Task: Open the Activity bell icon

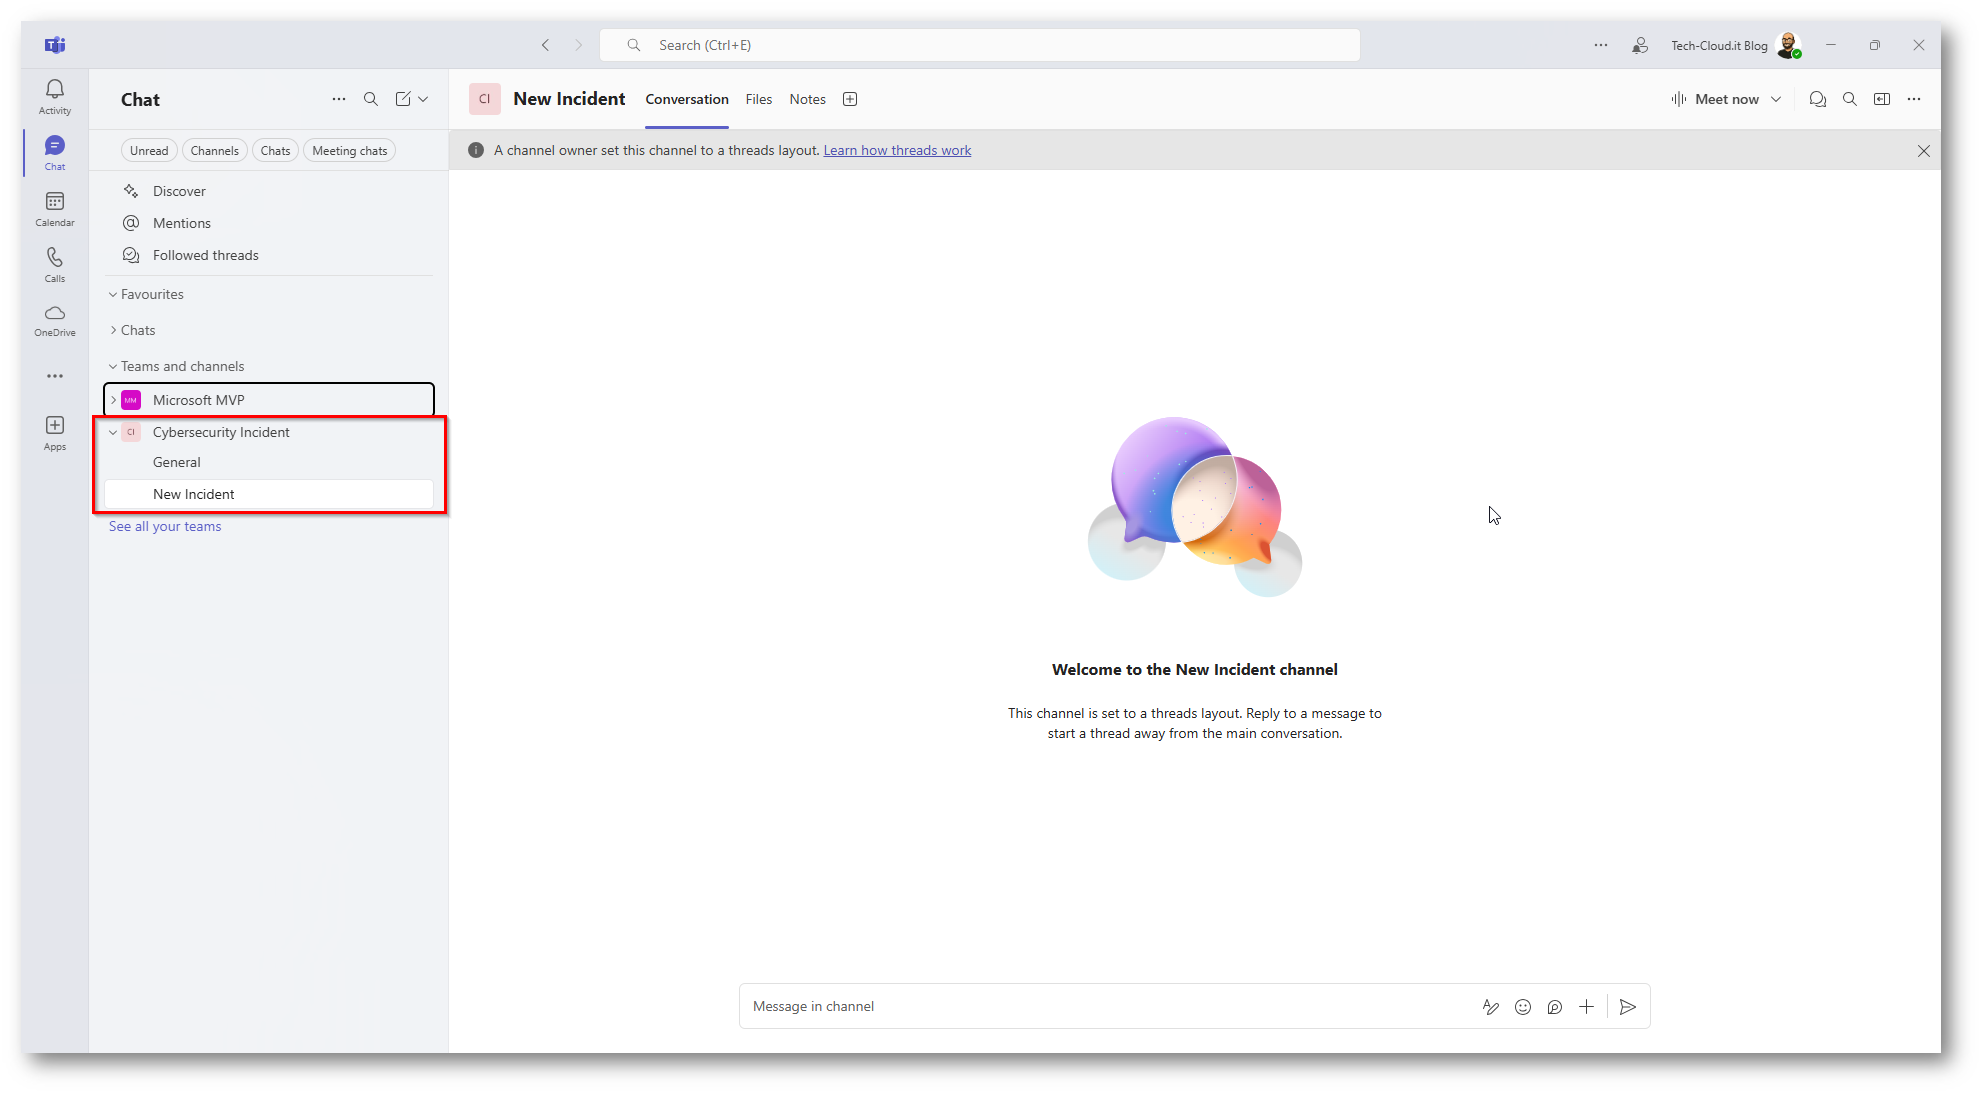Action: coord(55,96)
